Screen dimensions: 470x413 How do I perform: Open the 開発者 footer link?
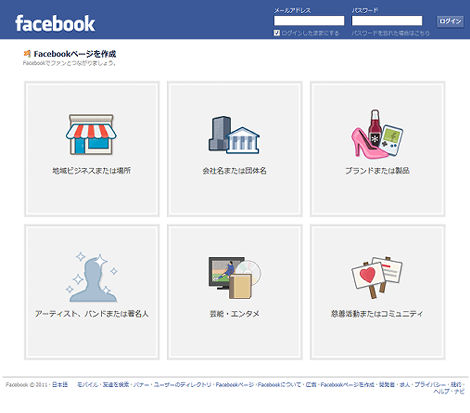(x=387, y=385)
